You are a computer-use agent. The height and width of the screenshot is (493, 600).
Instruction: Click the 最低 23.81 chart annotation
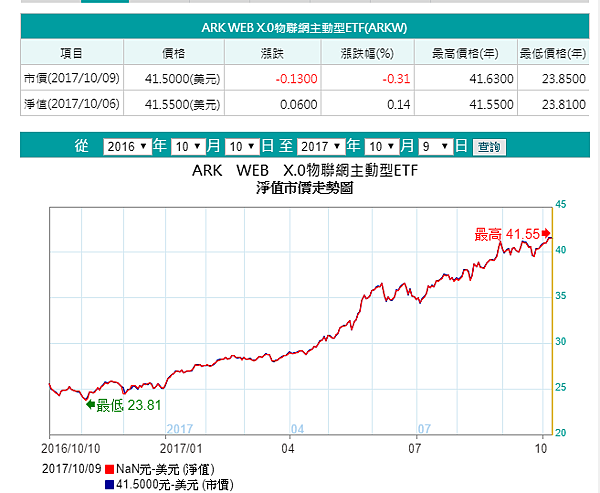point(129,405)
